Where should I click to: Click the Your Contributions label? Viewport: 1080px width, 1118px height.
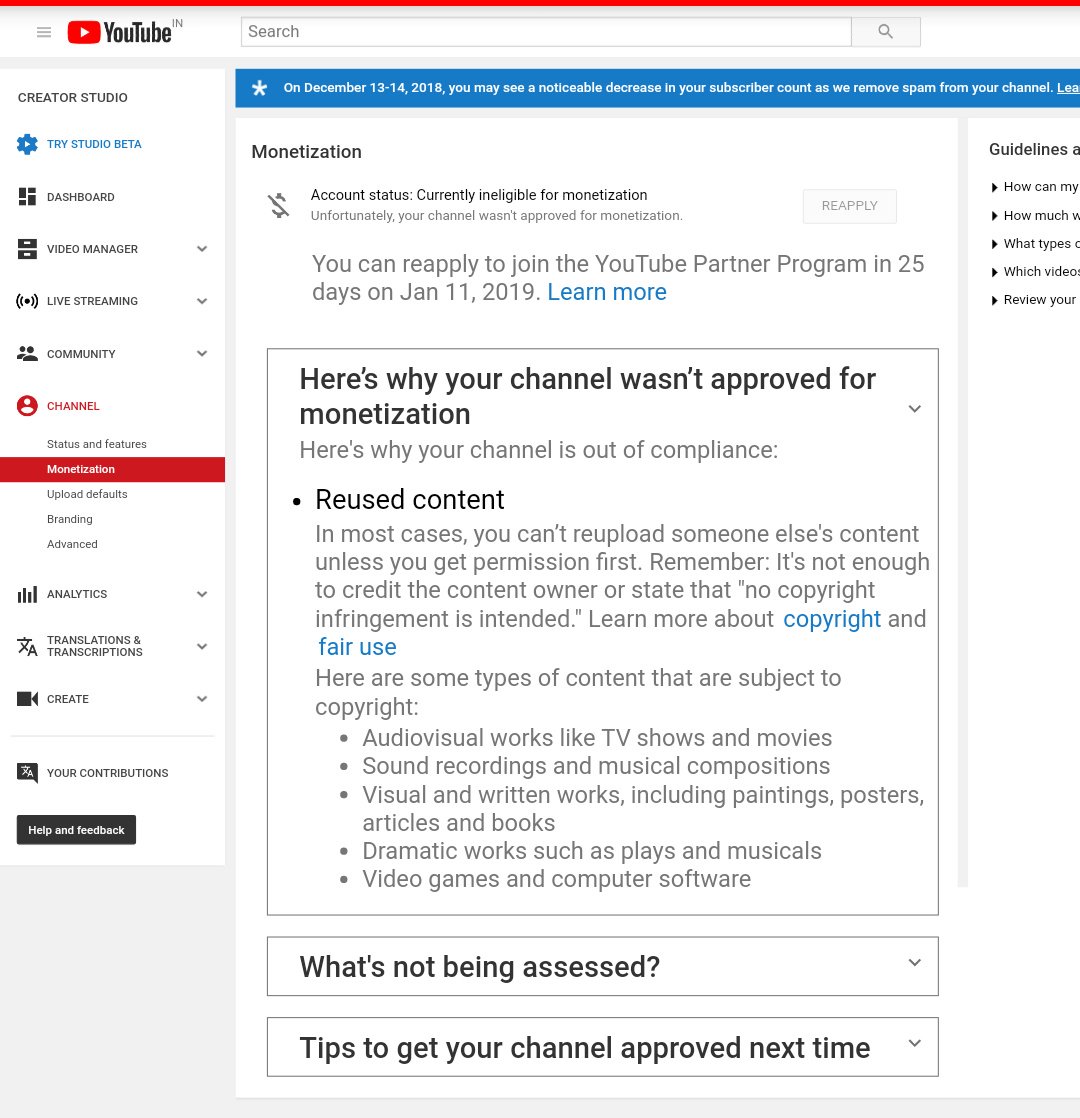click(x=108, y=773)
